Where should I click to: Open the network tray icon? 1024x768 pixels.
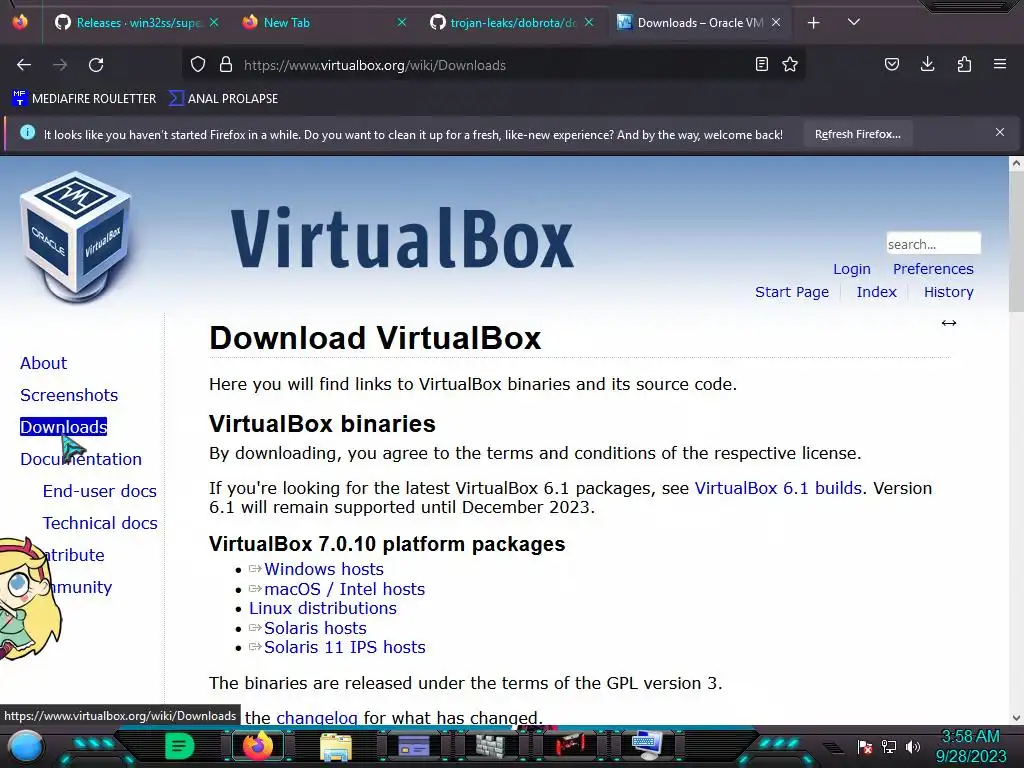(889, 746)
